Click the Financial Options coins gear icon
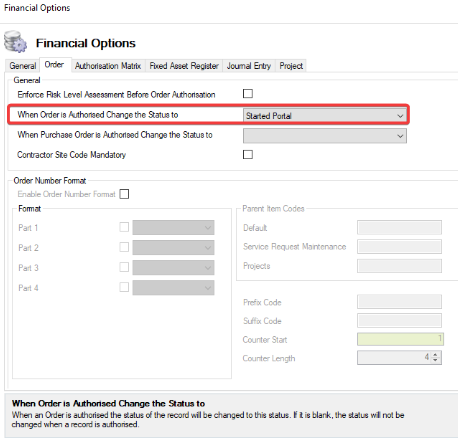 tap(15, 42)
